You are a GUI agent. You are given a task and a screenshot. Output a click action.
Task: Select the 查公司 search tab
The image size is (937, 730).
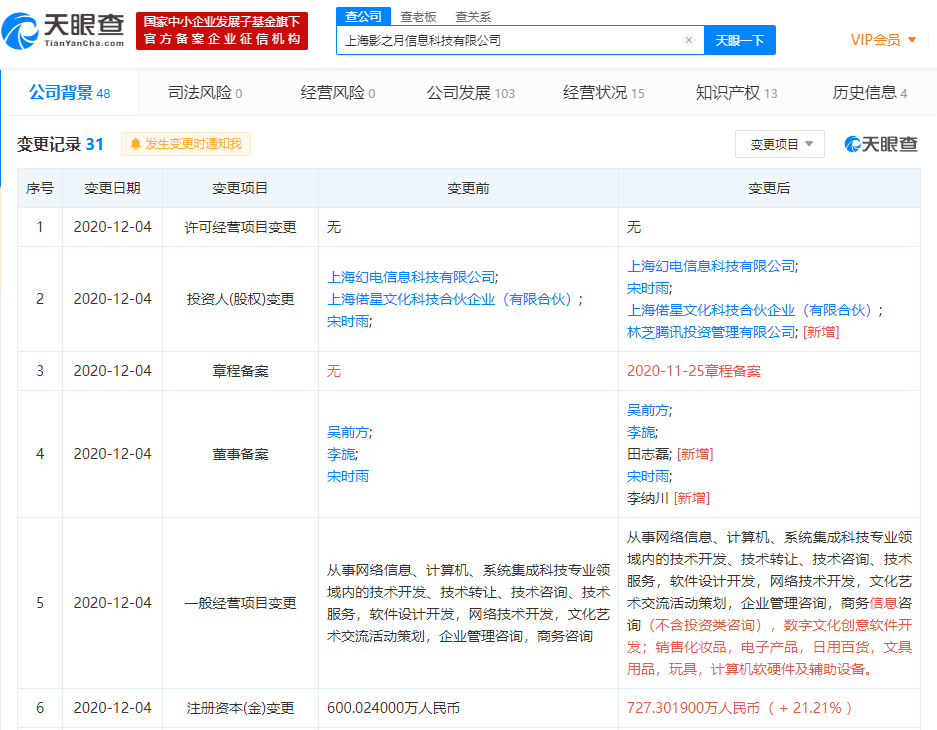click(x=363, y=16)
